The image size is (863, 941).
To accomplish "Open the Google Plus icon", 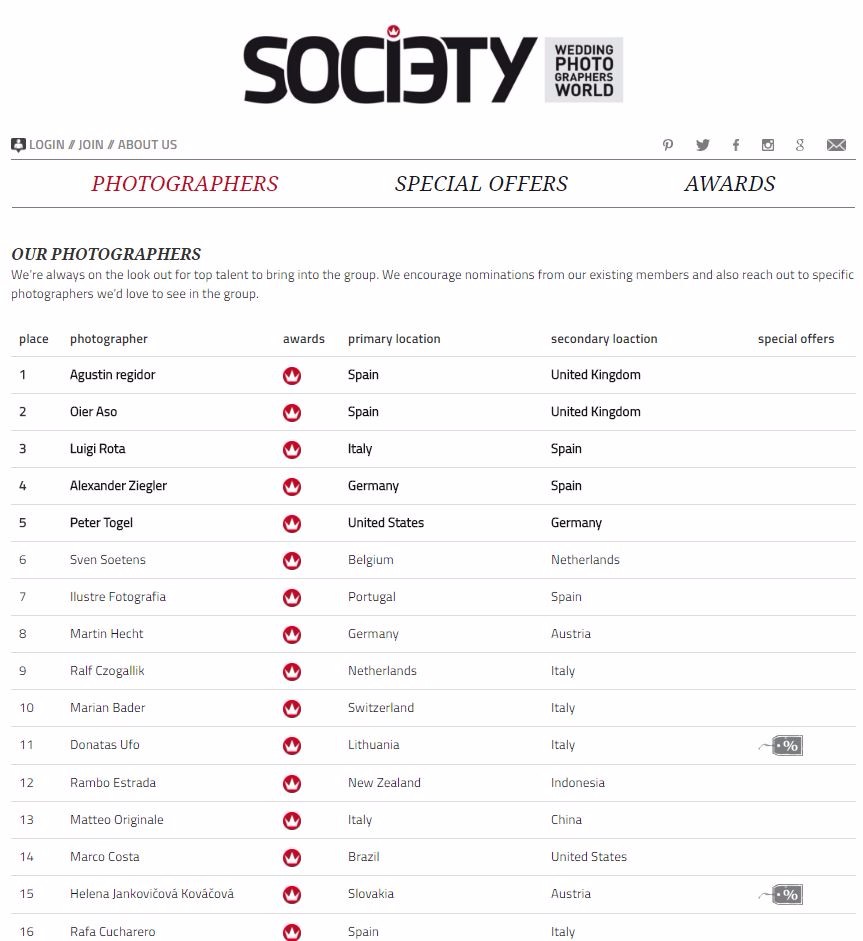I will [x=800, y=145].
